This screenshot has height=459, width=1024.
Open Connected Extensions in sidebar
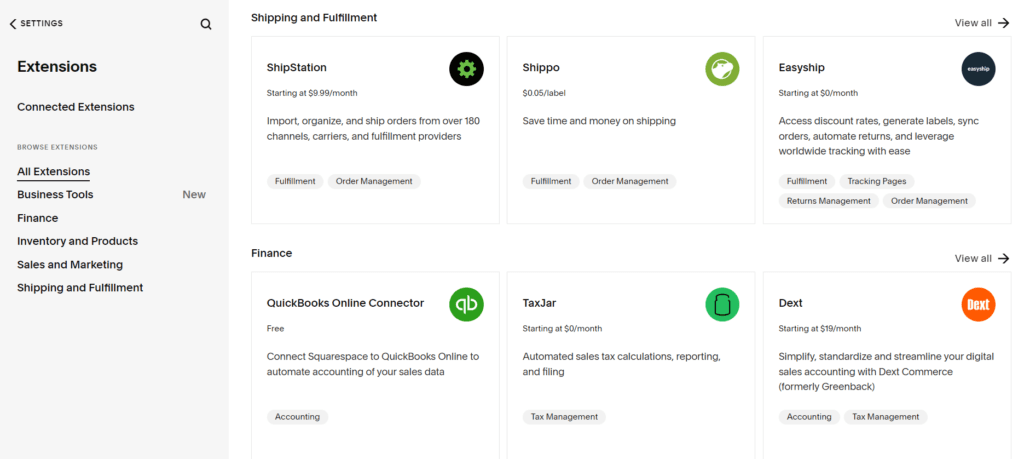coord(76,107)
